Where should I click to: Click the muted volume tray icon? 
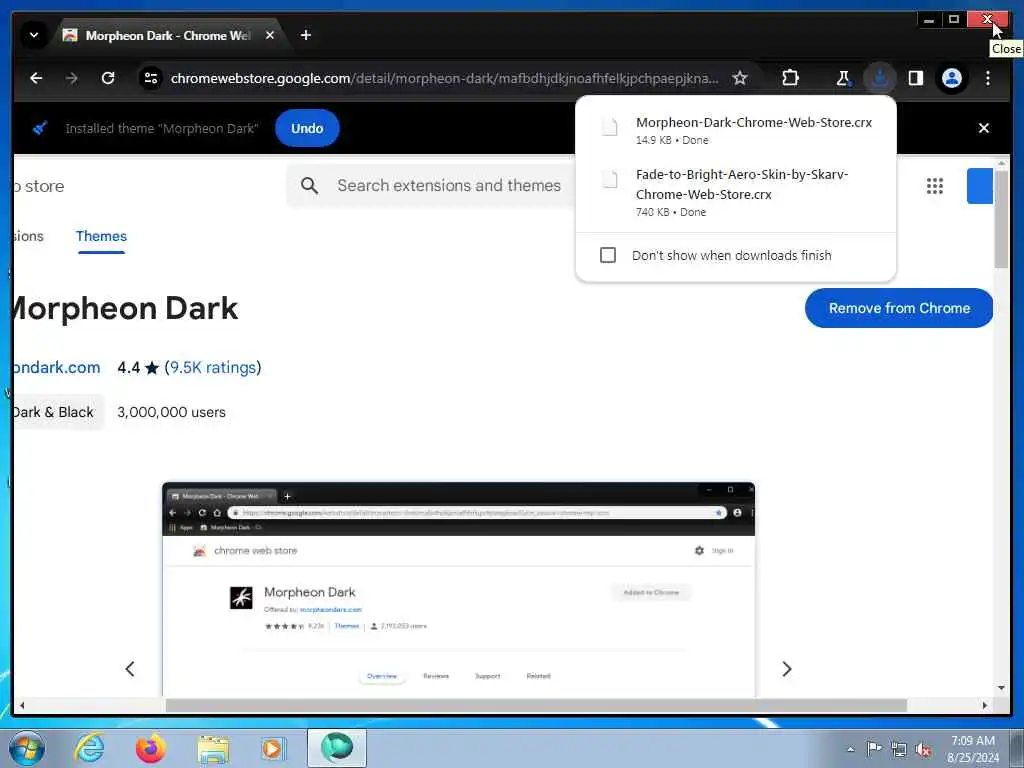pyautogui.click(x=923, y=749)
